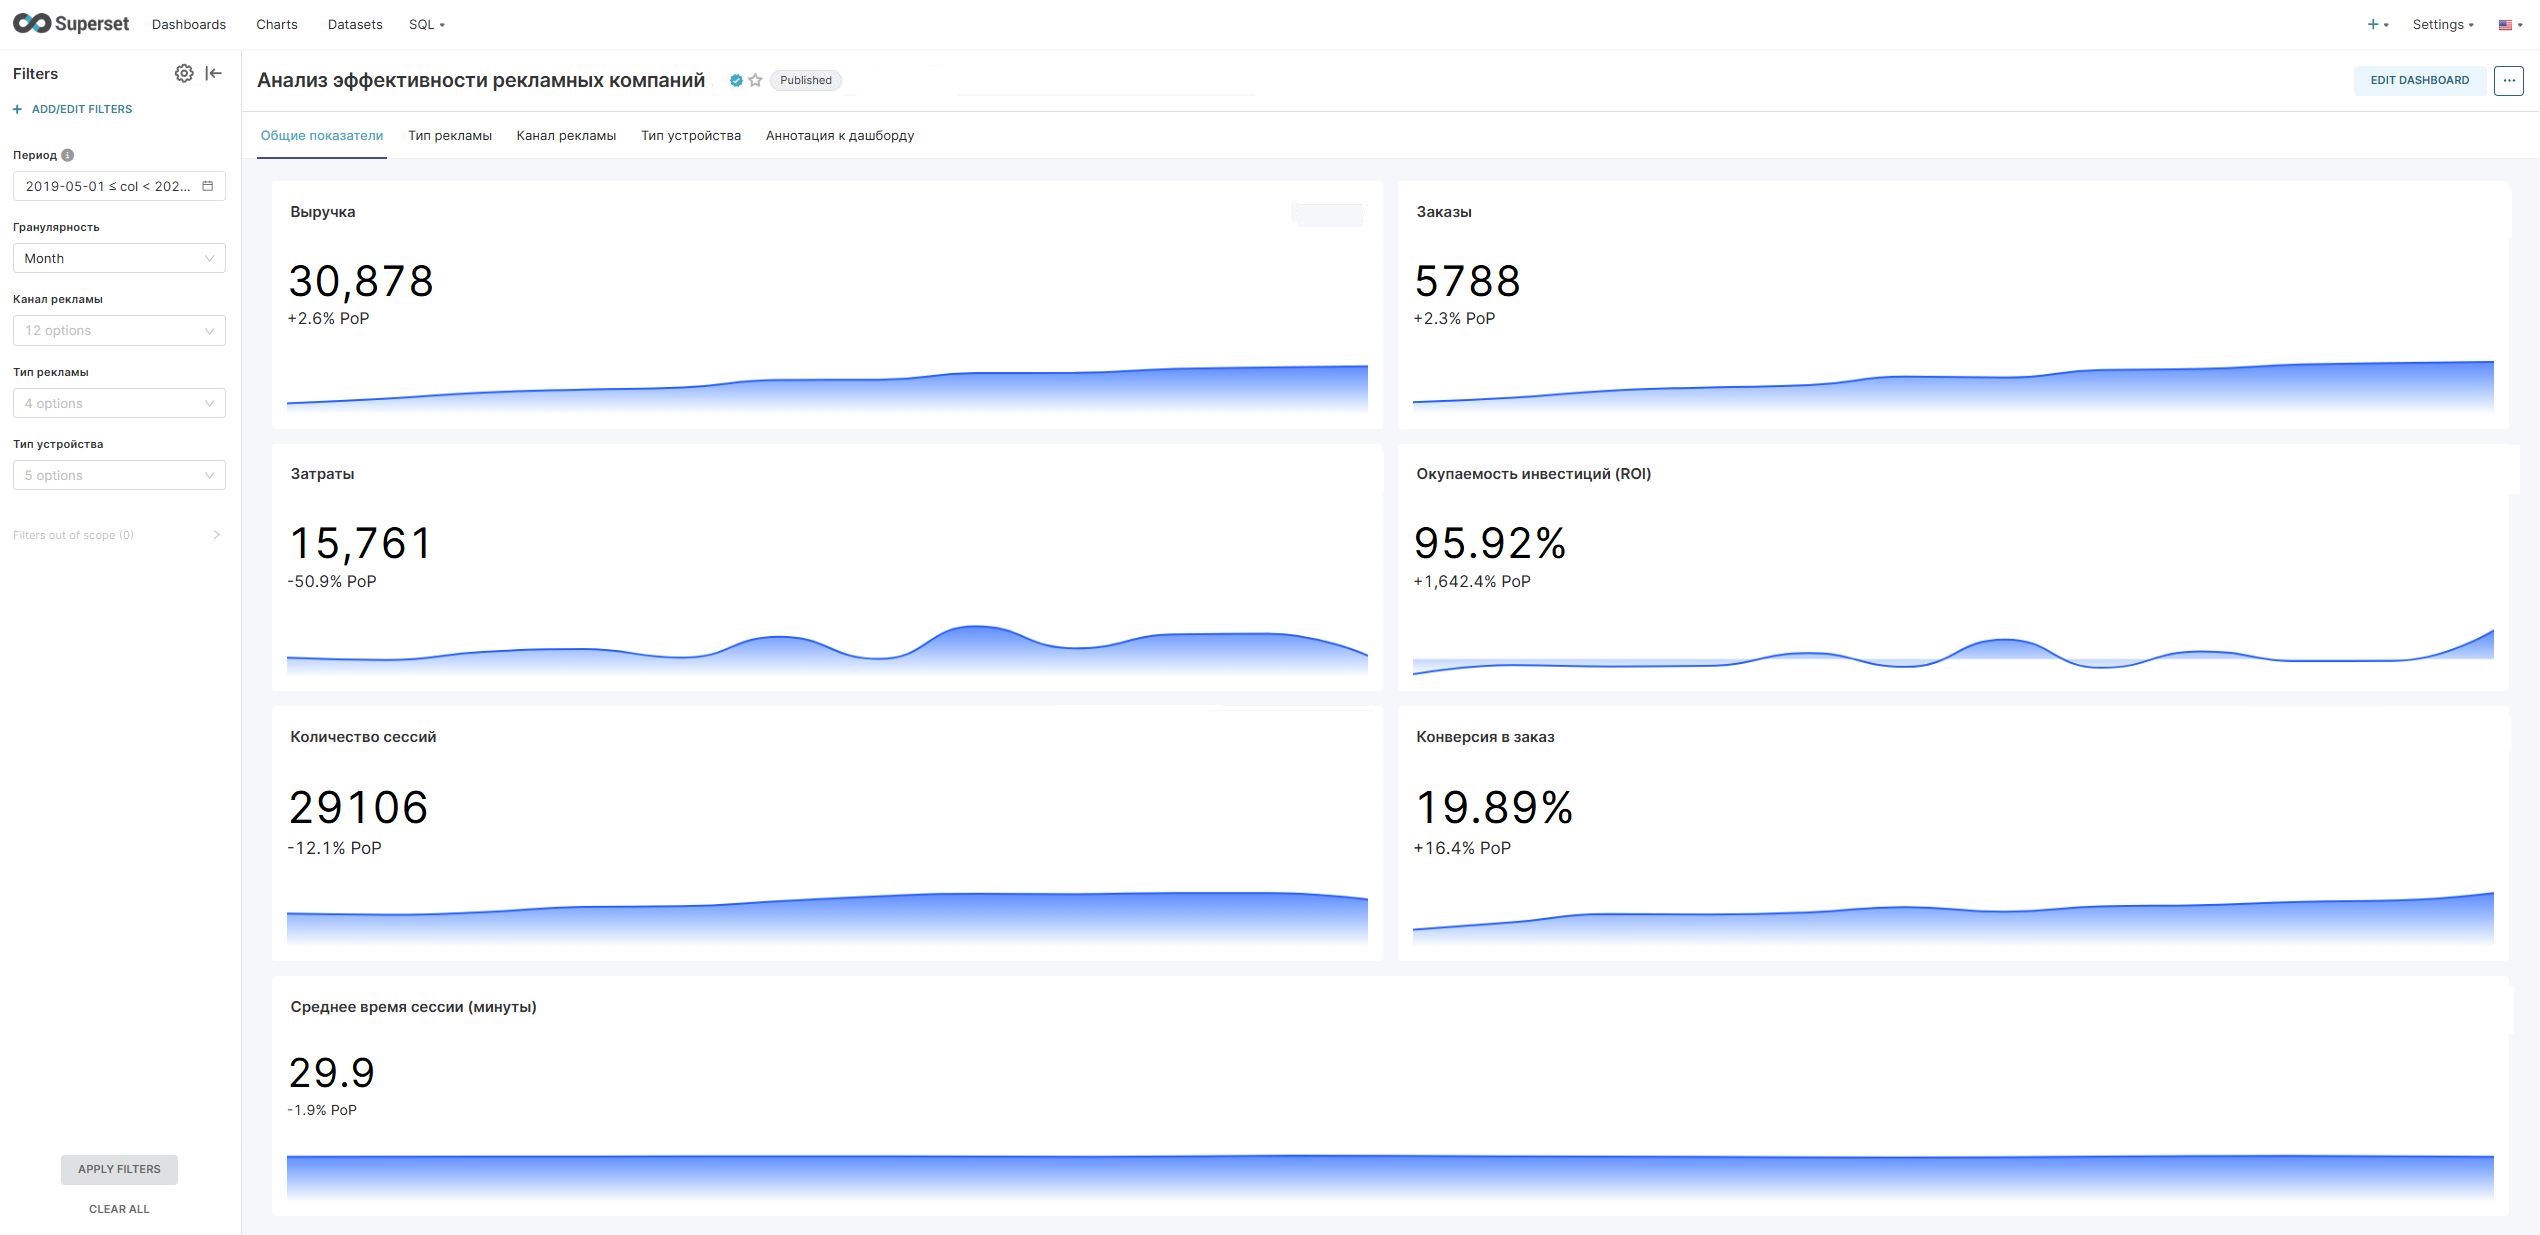The height and width of the screenshot is (1235, 2540).
Task: Switch to the Тип рекламы tab
Action: coord(450,136)
